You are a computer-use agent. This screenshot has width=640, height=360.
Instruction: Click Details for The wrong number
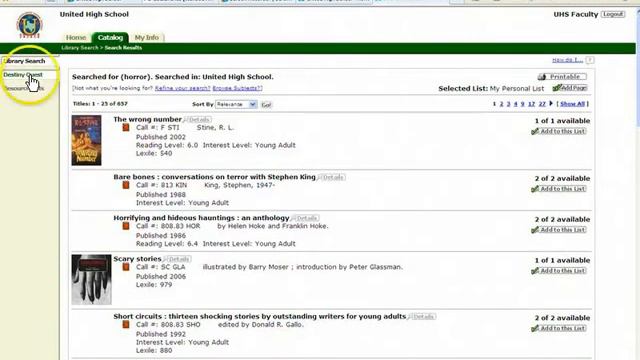tap(198, 120)
